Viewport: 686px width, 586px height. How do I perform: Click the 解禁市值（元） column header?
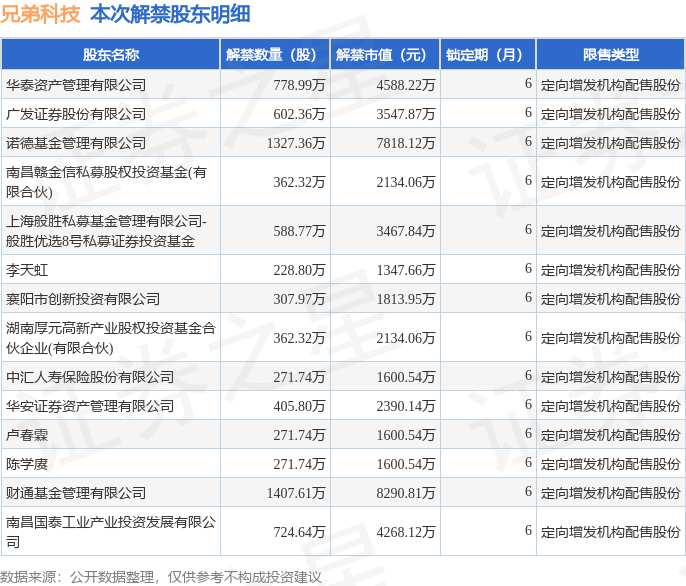tap(385, 55)
